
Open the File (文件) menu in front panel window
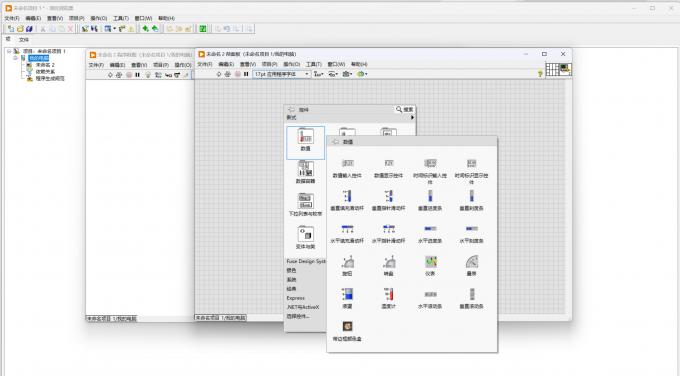[x=205, y=64]
